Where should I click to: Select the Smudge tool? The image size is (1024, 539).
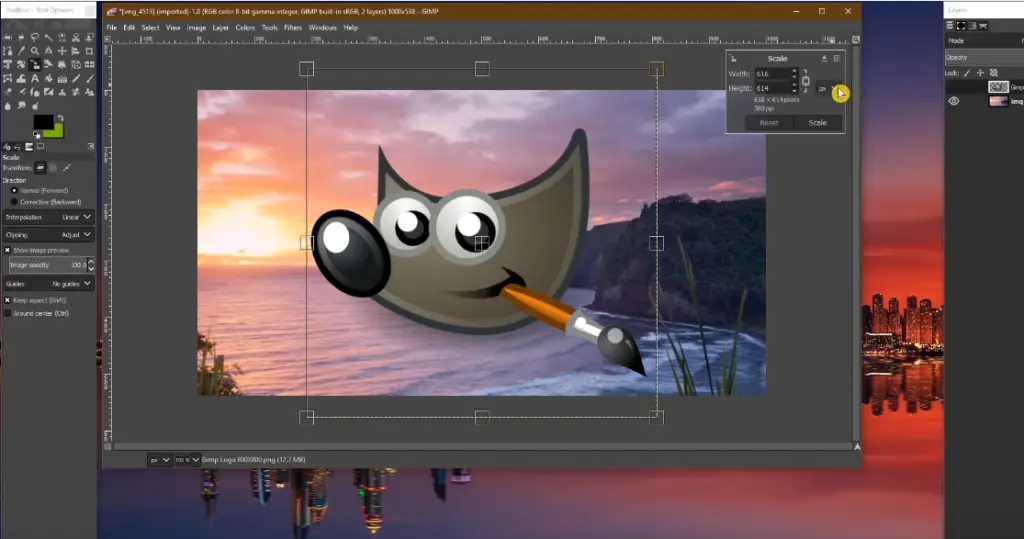[x=21, y=106]
